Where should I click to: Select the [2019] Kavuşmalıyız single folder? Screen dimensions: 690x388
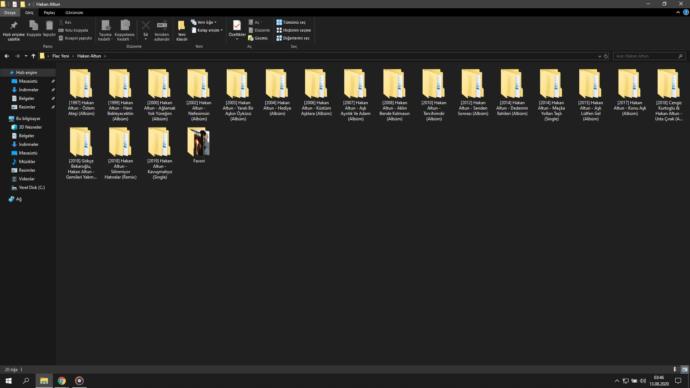tap(159, 154)
